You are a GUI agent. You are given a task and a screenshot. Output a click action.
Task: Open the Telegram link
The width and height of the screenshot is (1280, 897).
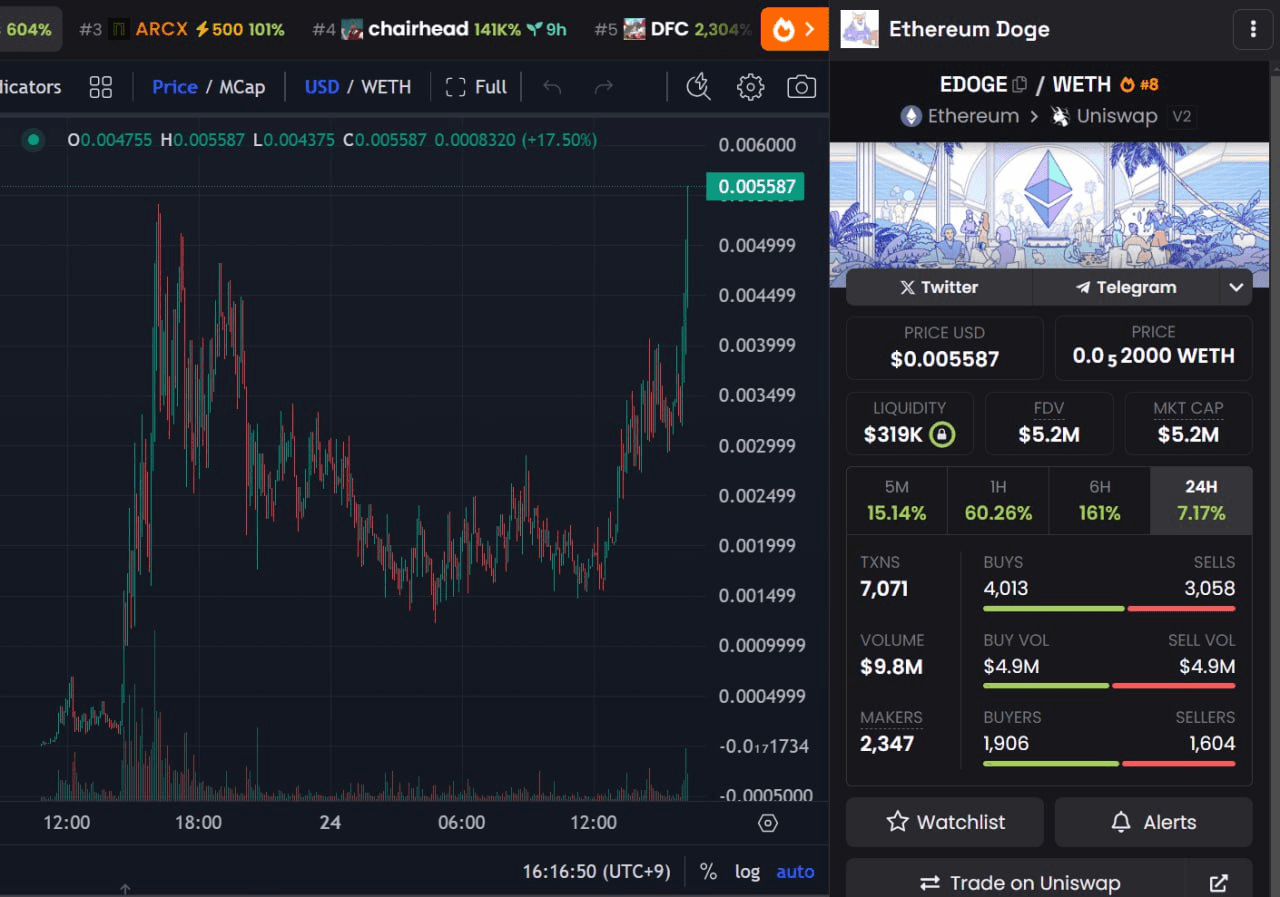[1126, 287]
